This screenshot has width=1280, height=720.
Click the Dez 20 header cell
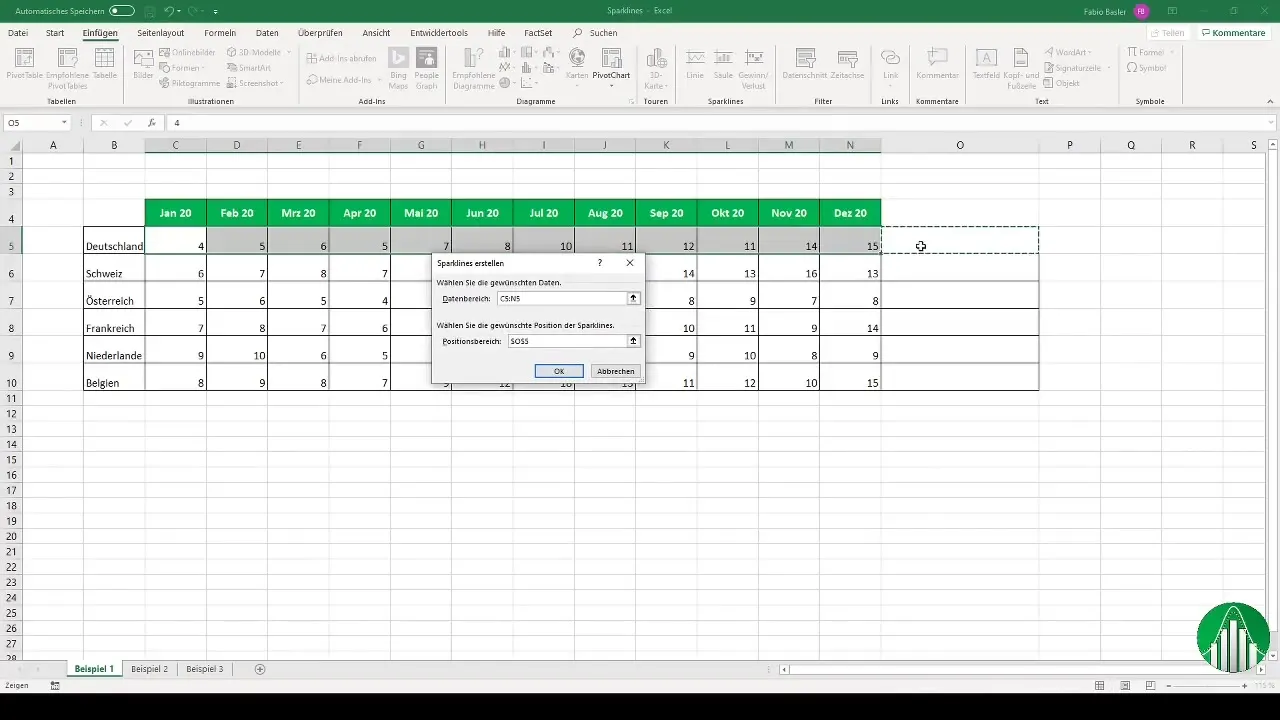point(850,213)
